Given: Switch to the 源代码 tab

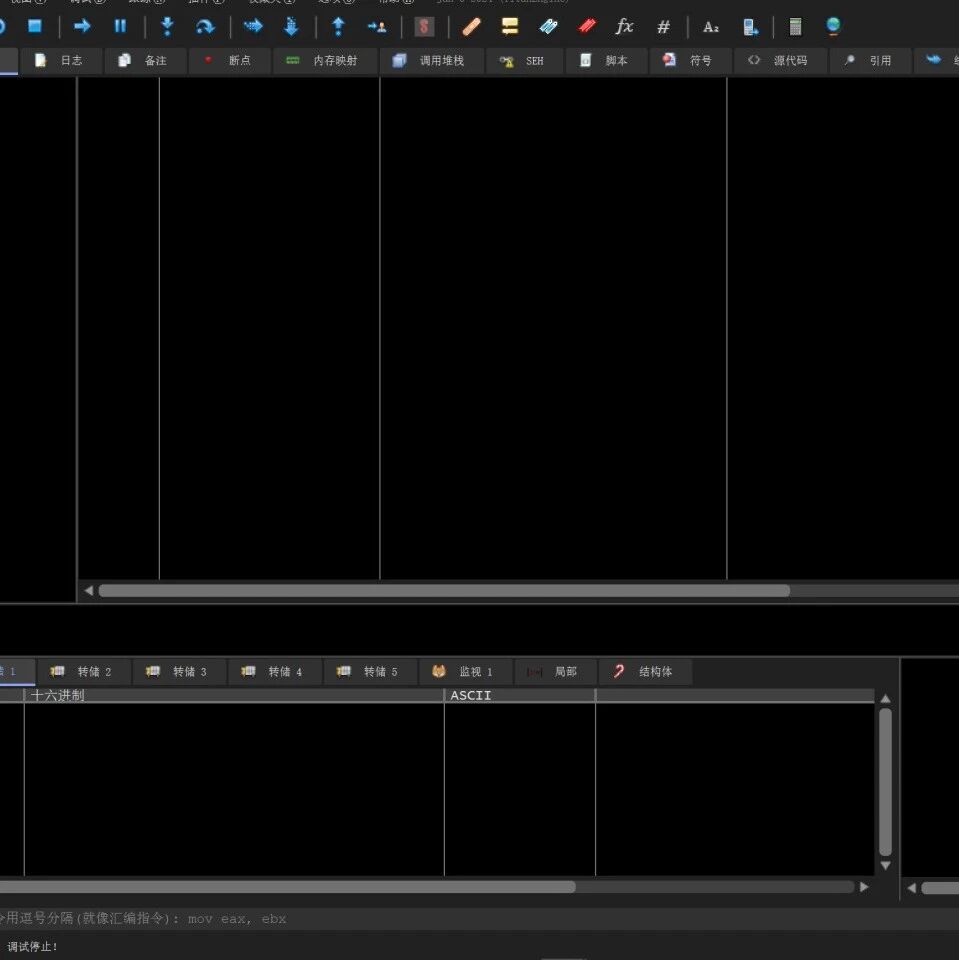Looking at the screenshot, I should pos(780,61).
